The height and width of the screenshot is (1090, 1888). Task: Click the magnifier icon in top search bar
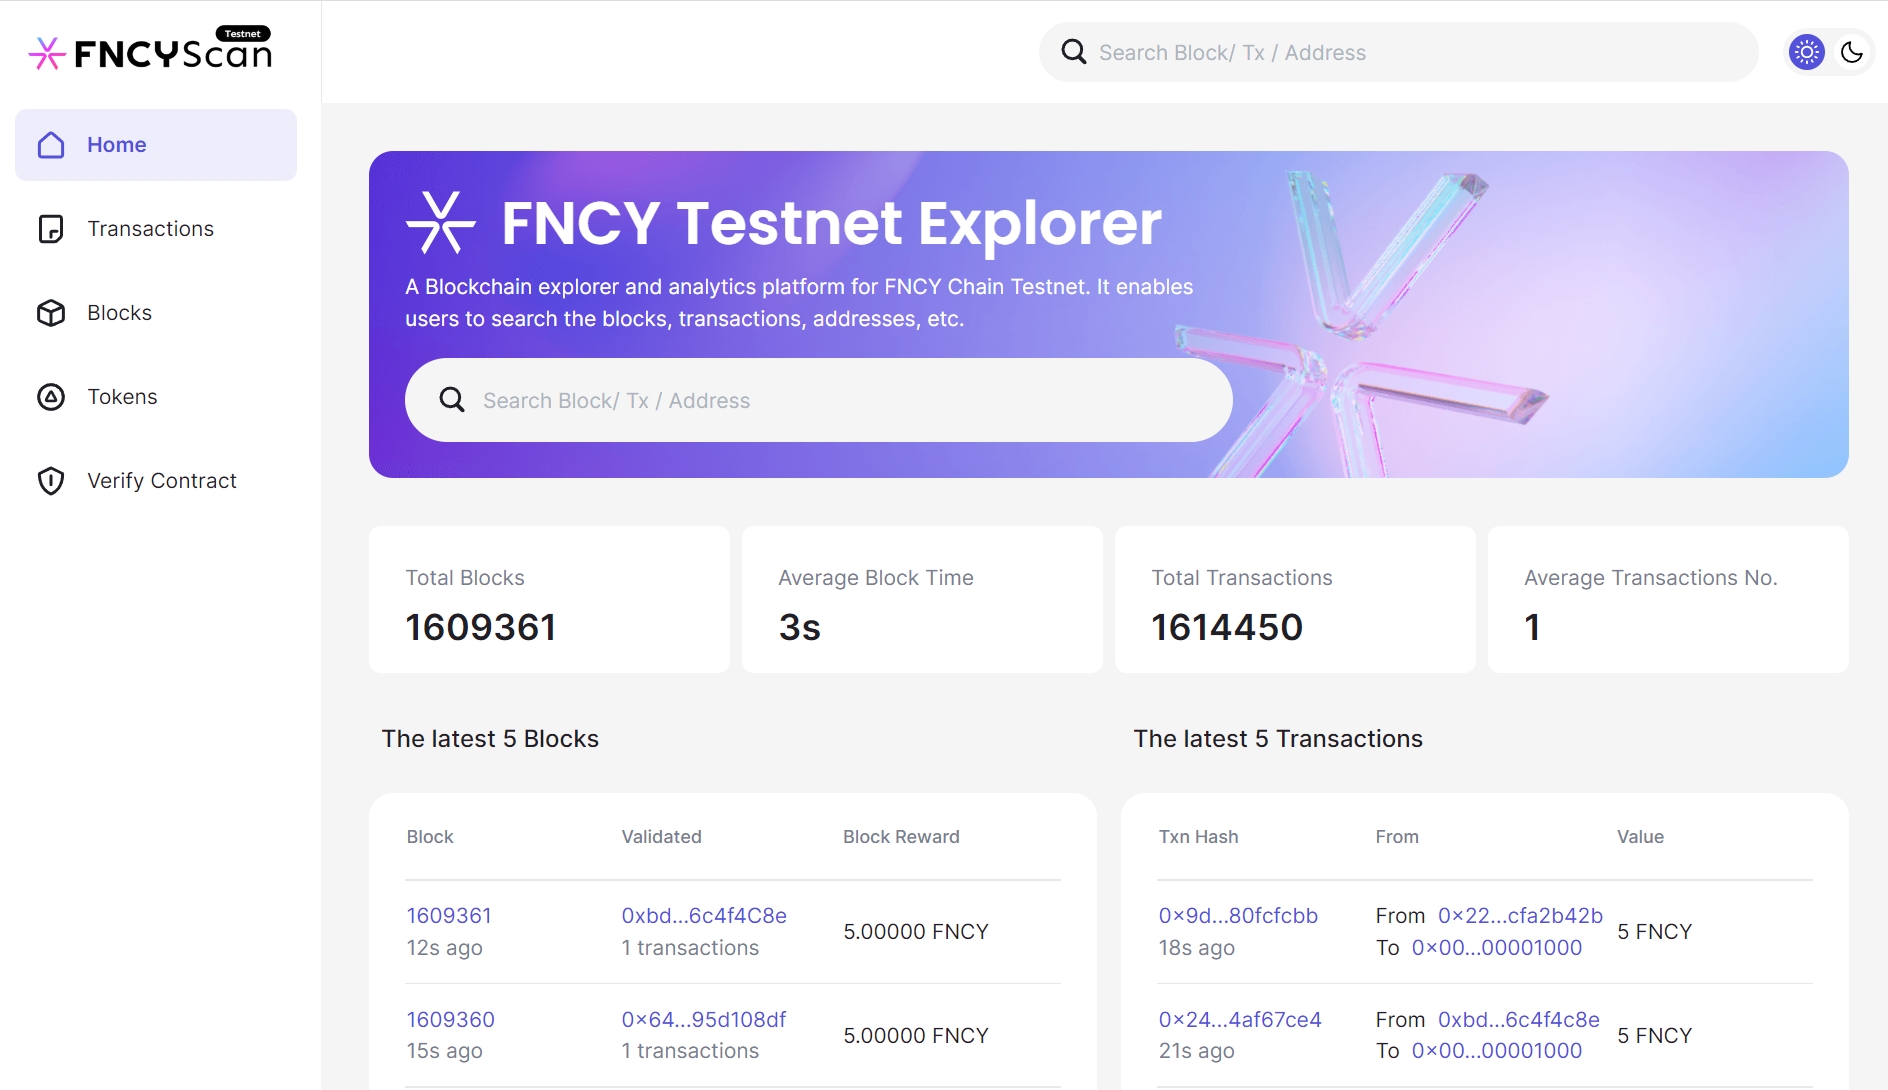click(x=1073, y=52)
